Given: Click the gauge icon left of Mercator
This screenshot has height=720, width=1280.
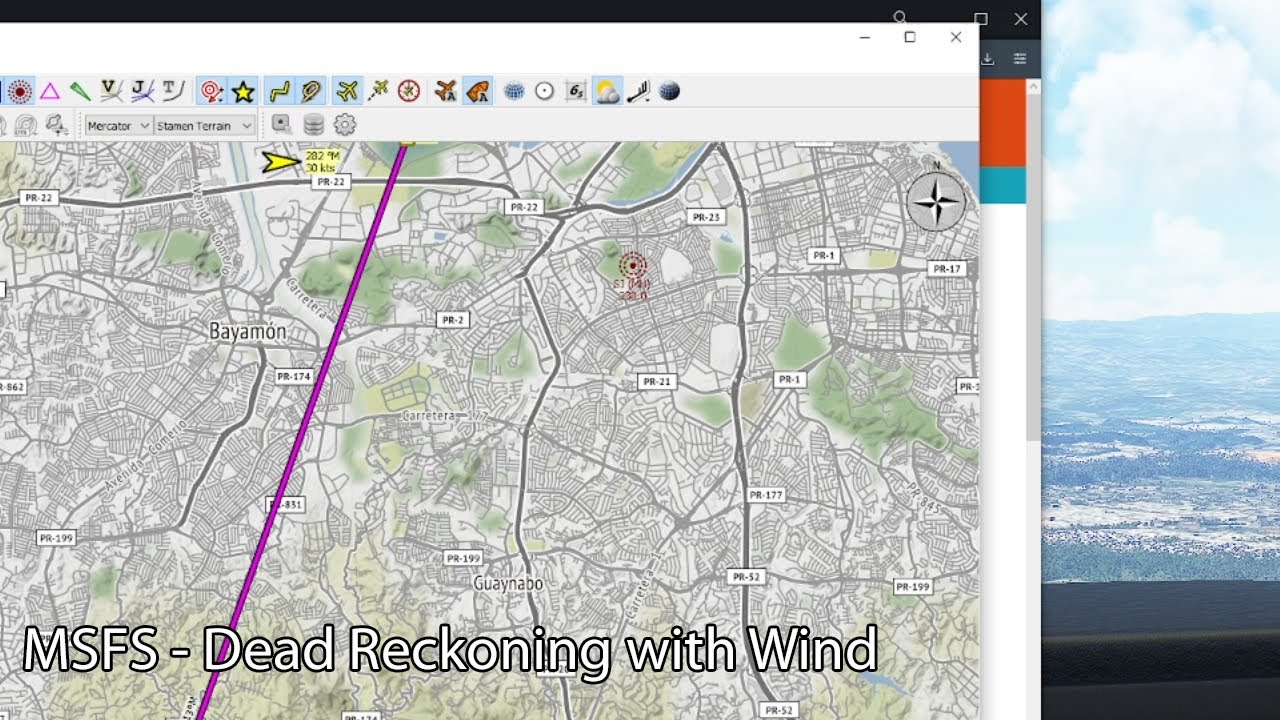Looking at the screenshot, I should pyautogui.click(x=26, y=125).
